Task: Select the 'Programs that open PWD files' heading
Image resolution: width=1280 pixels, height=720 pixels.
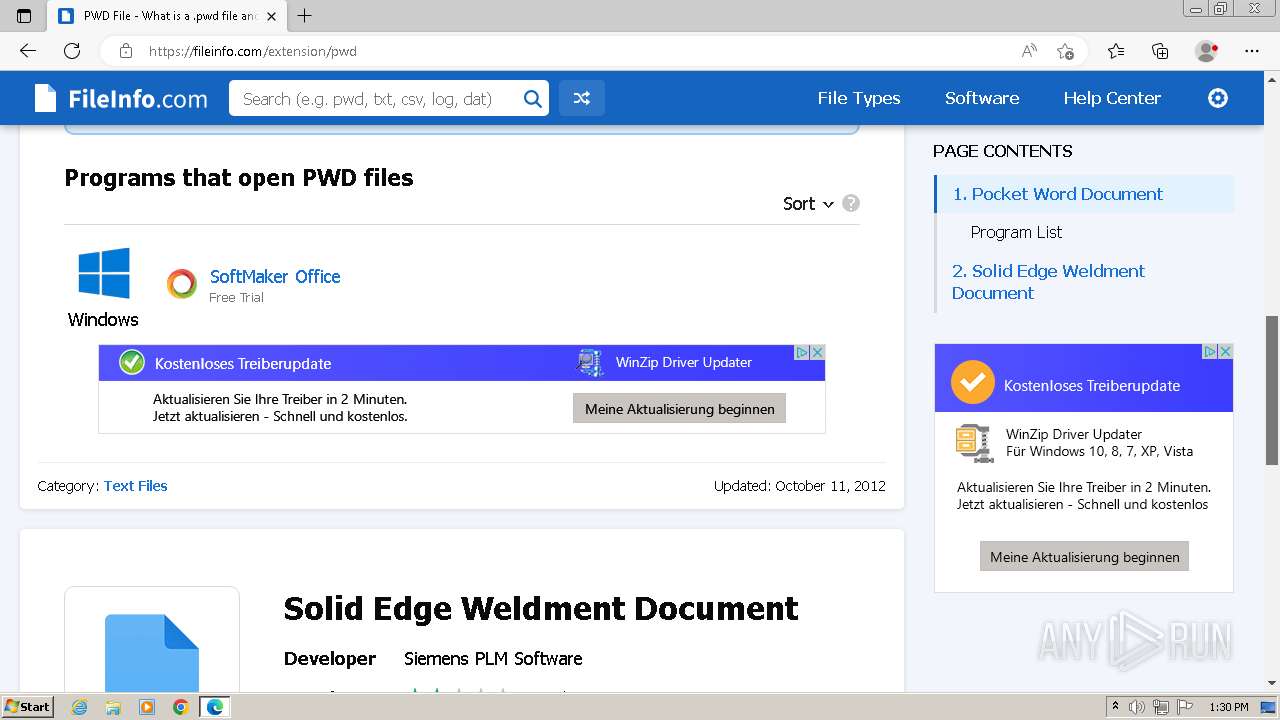Action: [239, 178]
